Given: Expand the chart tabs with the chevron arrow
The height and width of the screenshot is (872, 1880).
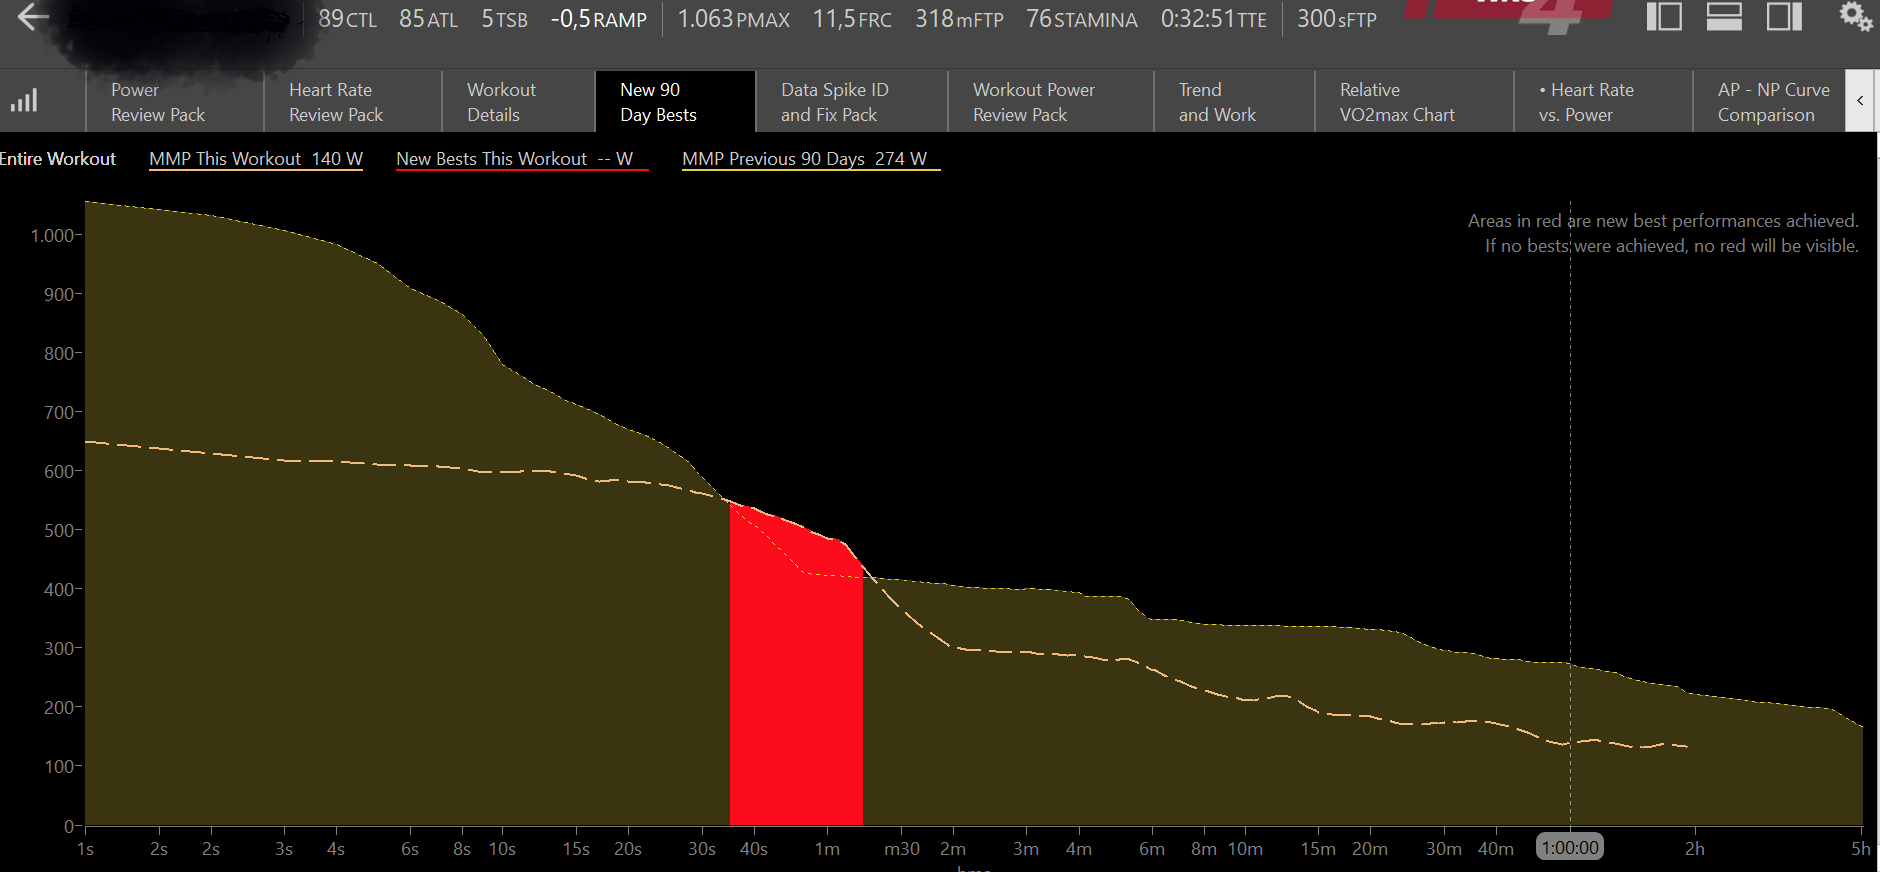Looking at the screenshot, I should 1860,101.
